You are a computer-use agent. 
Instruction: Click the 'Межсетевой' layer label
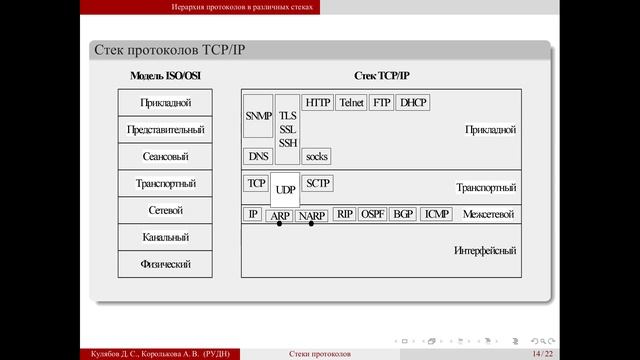[488, 214]
